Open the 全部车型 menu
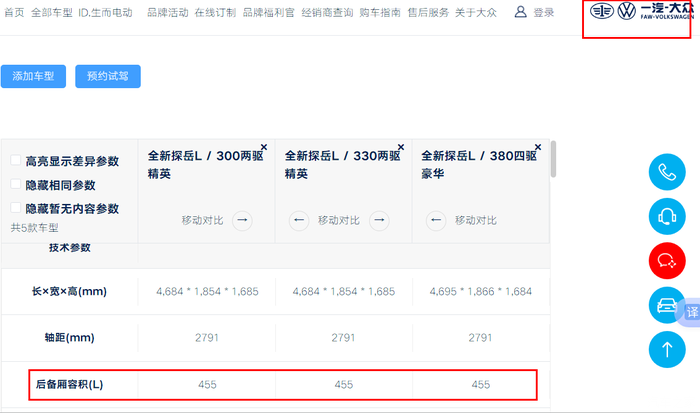The image size is (700, 413). [x=51, y=13]
